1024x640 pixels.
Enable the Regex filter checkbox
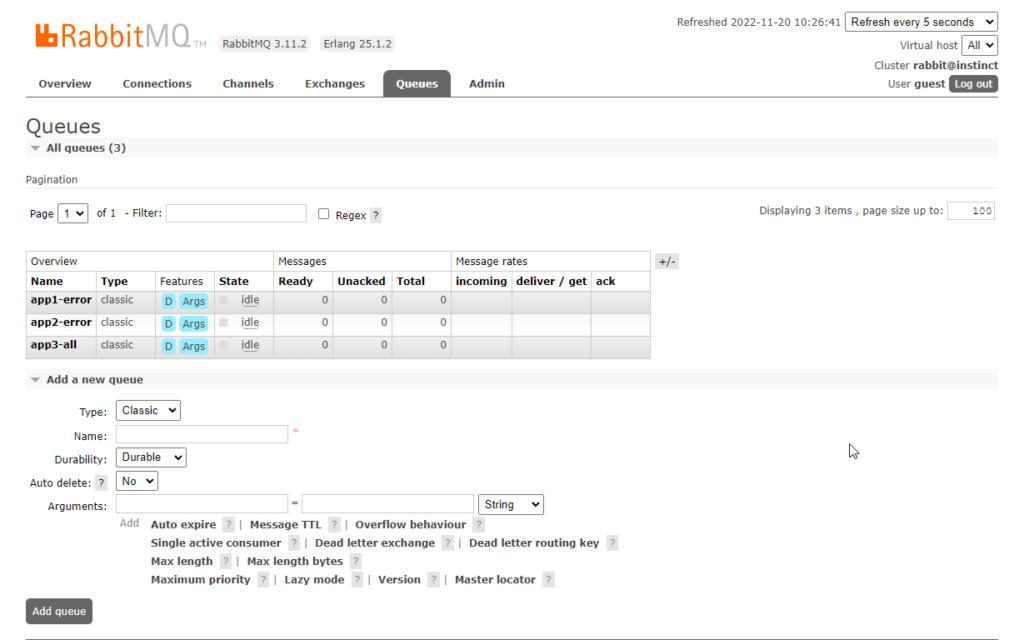[x=324, y=213]
